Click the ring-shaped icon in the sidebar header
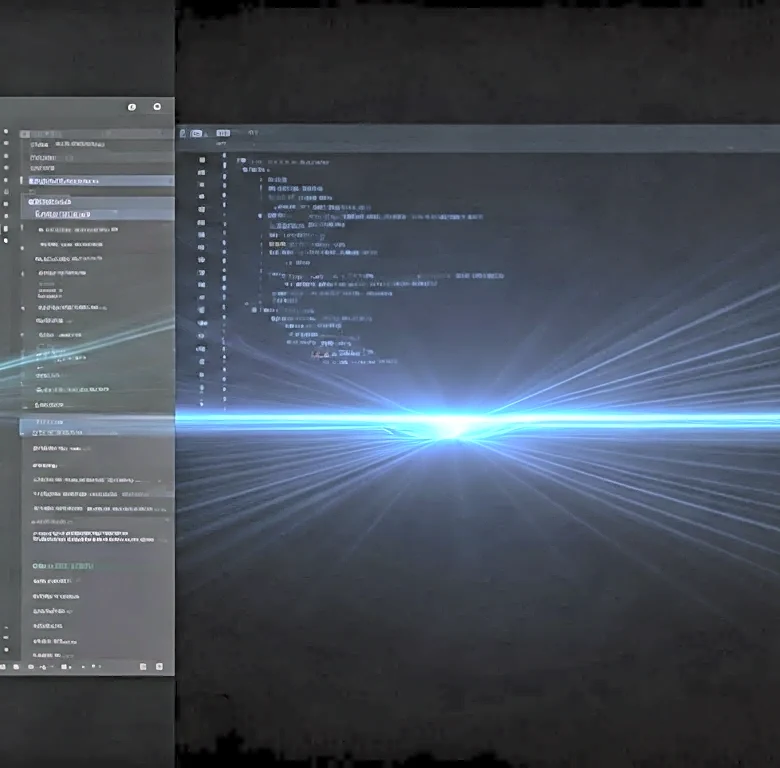Viewport: 780px width, 768px height. click(x=157, y=106)
